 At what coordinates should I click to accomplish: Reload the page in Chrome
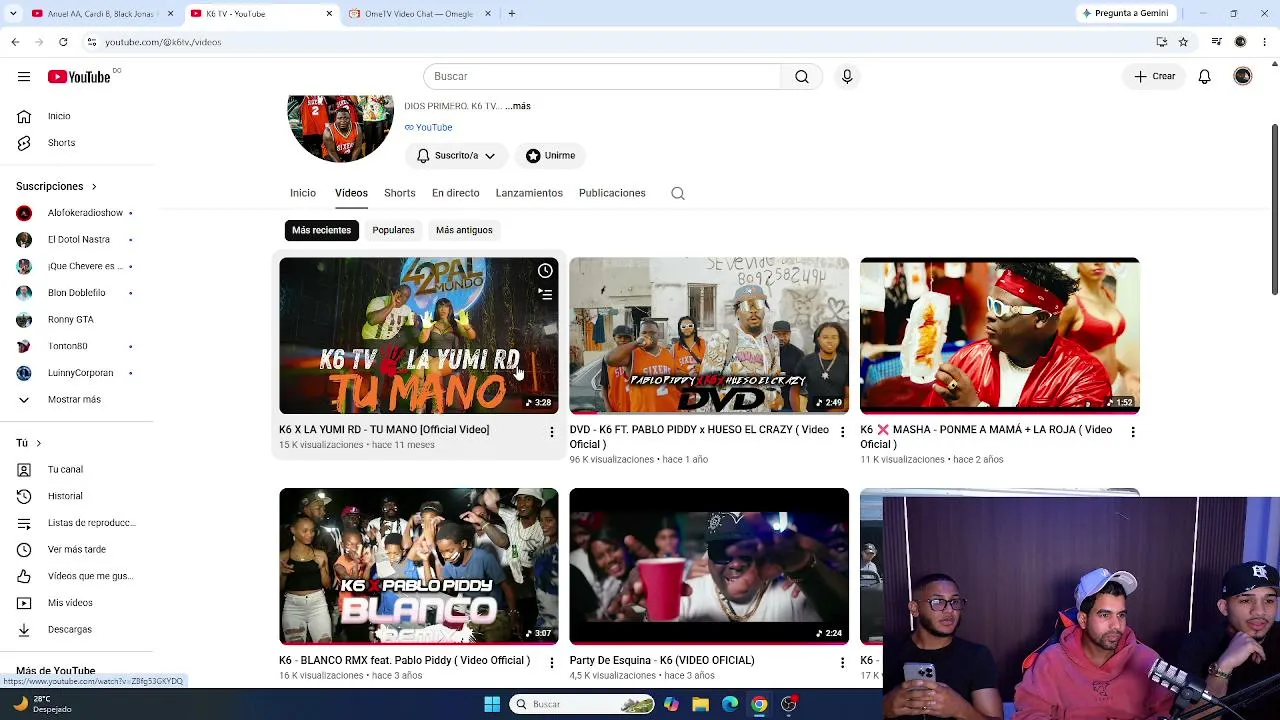click(63, 42)
